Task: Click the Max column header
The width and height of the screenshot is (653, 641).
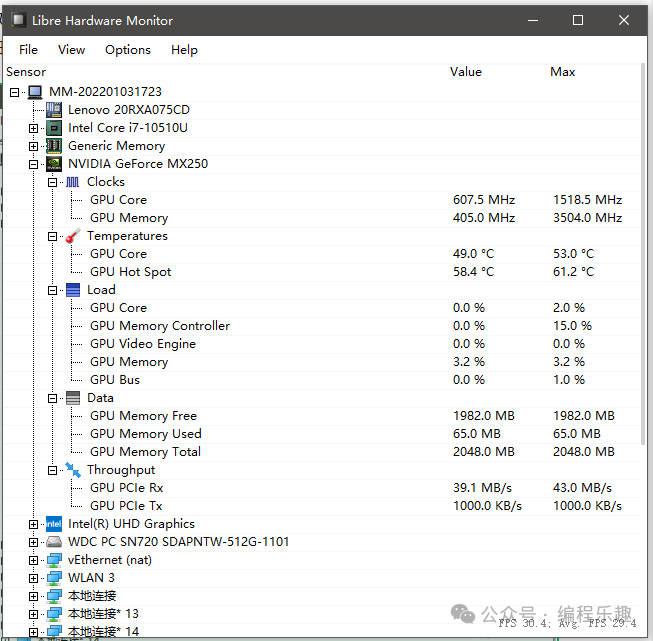Action: pyautogui.click(x=563, y=72)
